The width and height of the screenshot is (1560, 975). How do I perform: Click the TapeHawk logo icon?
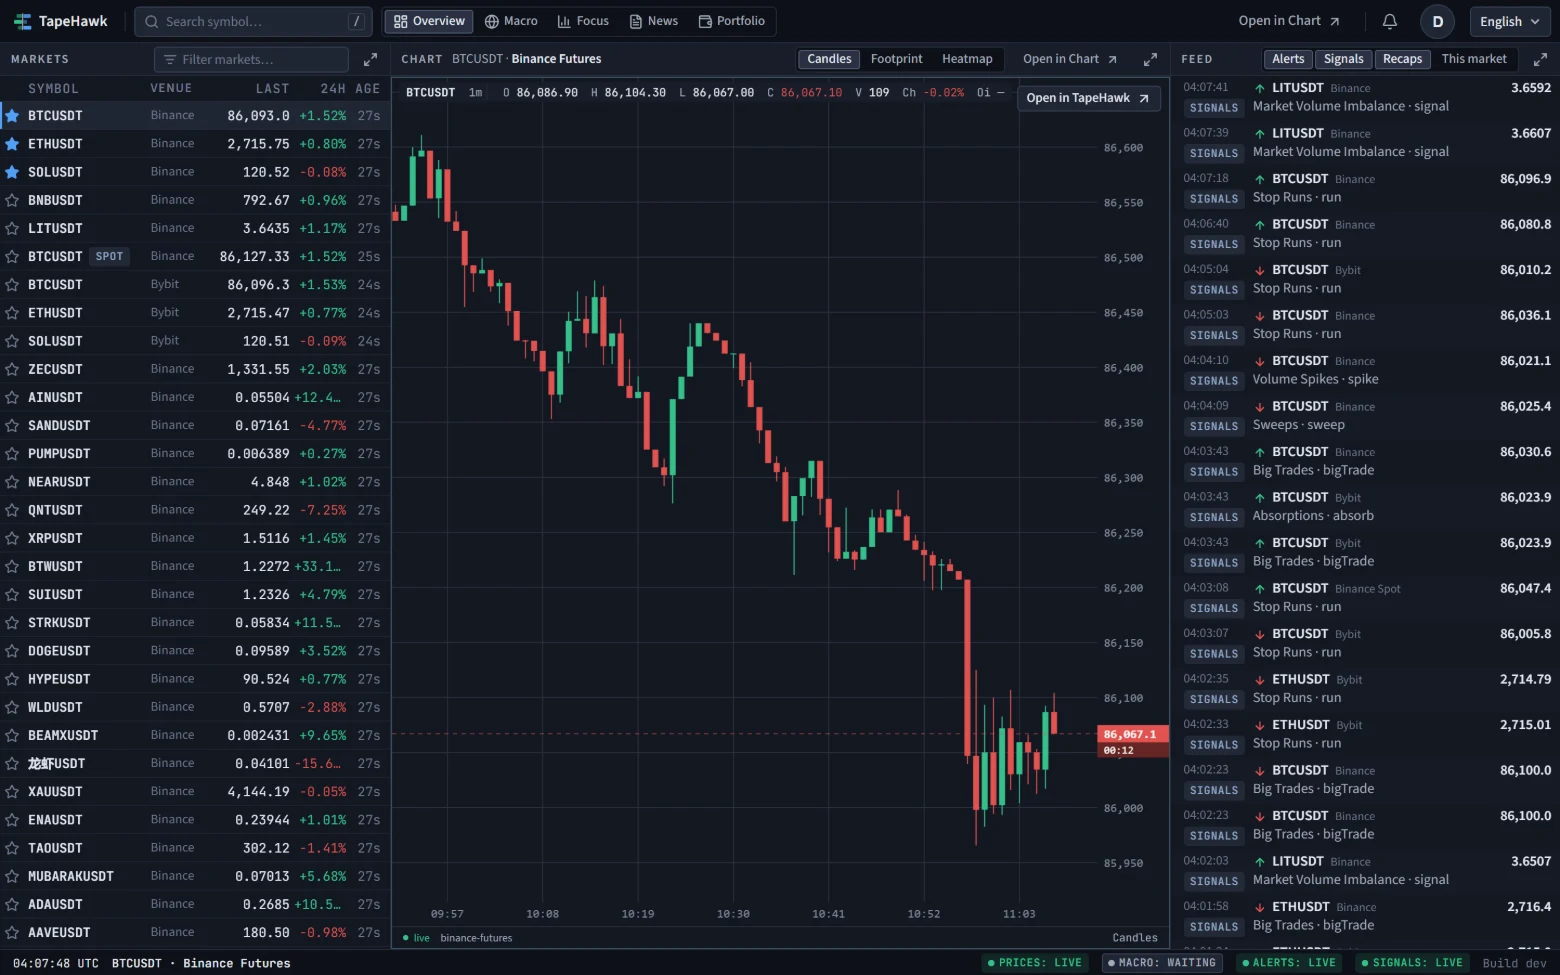tap(22, 21)
